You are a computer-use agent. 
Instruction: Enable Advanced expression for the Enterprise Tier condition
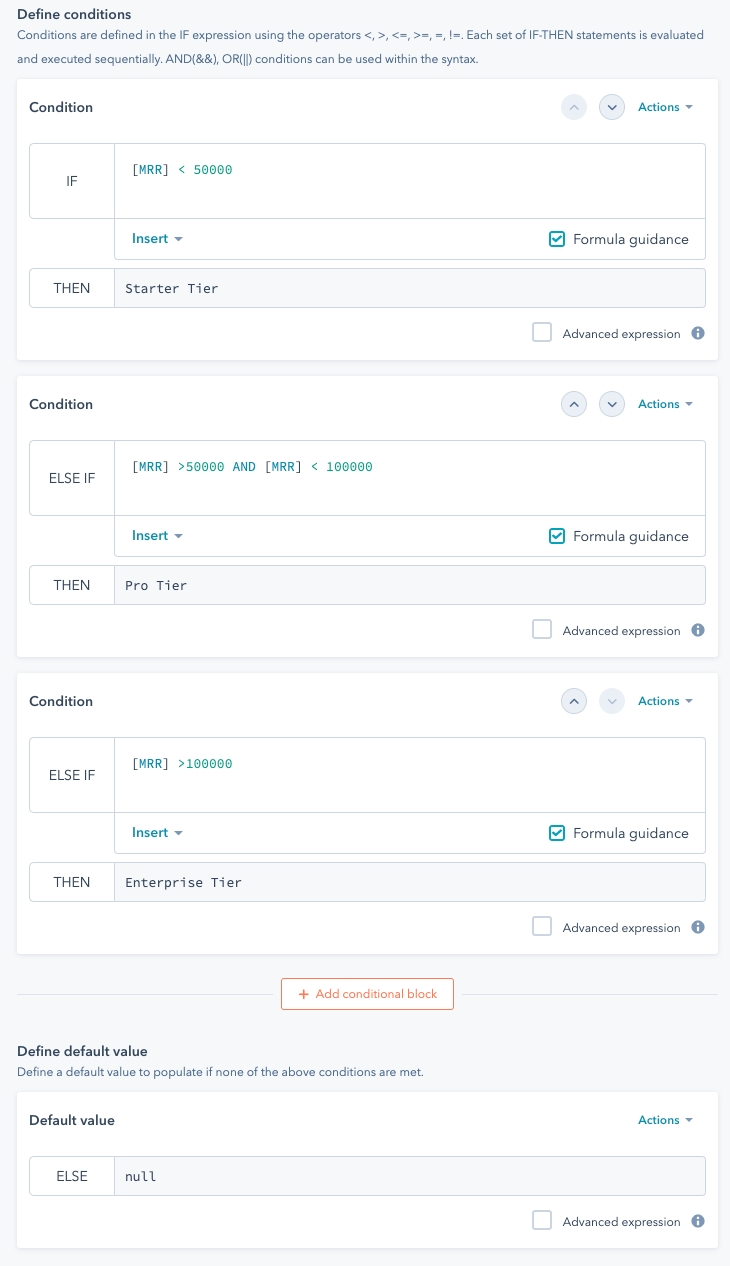pos(541,926)
